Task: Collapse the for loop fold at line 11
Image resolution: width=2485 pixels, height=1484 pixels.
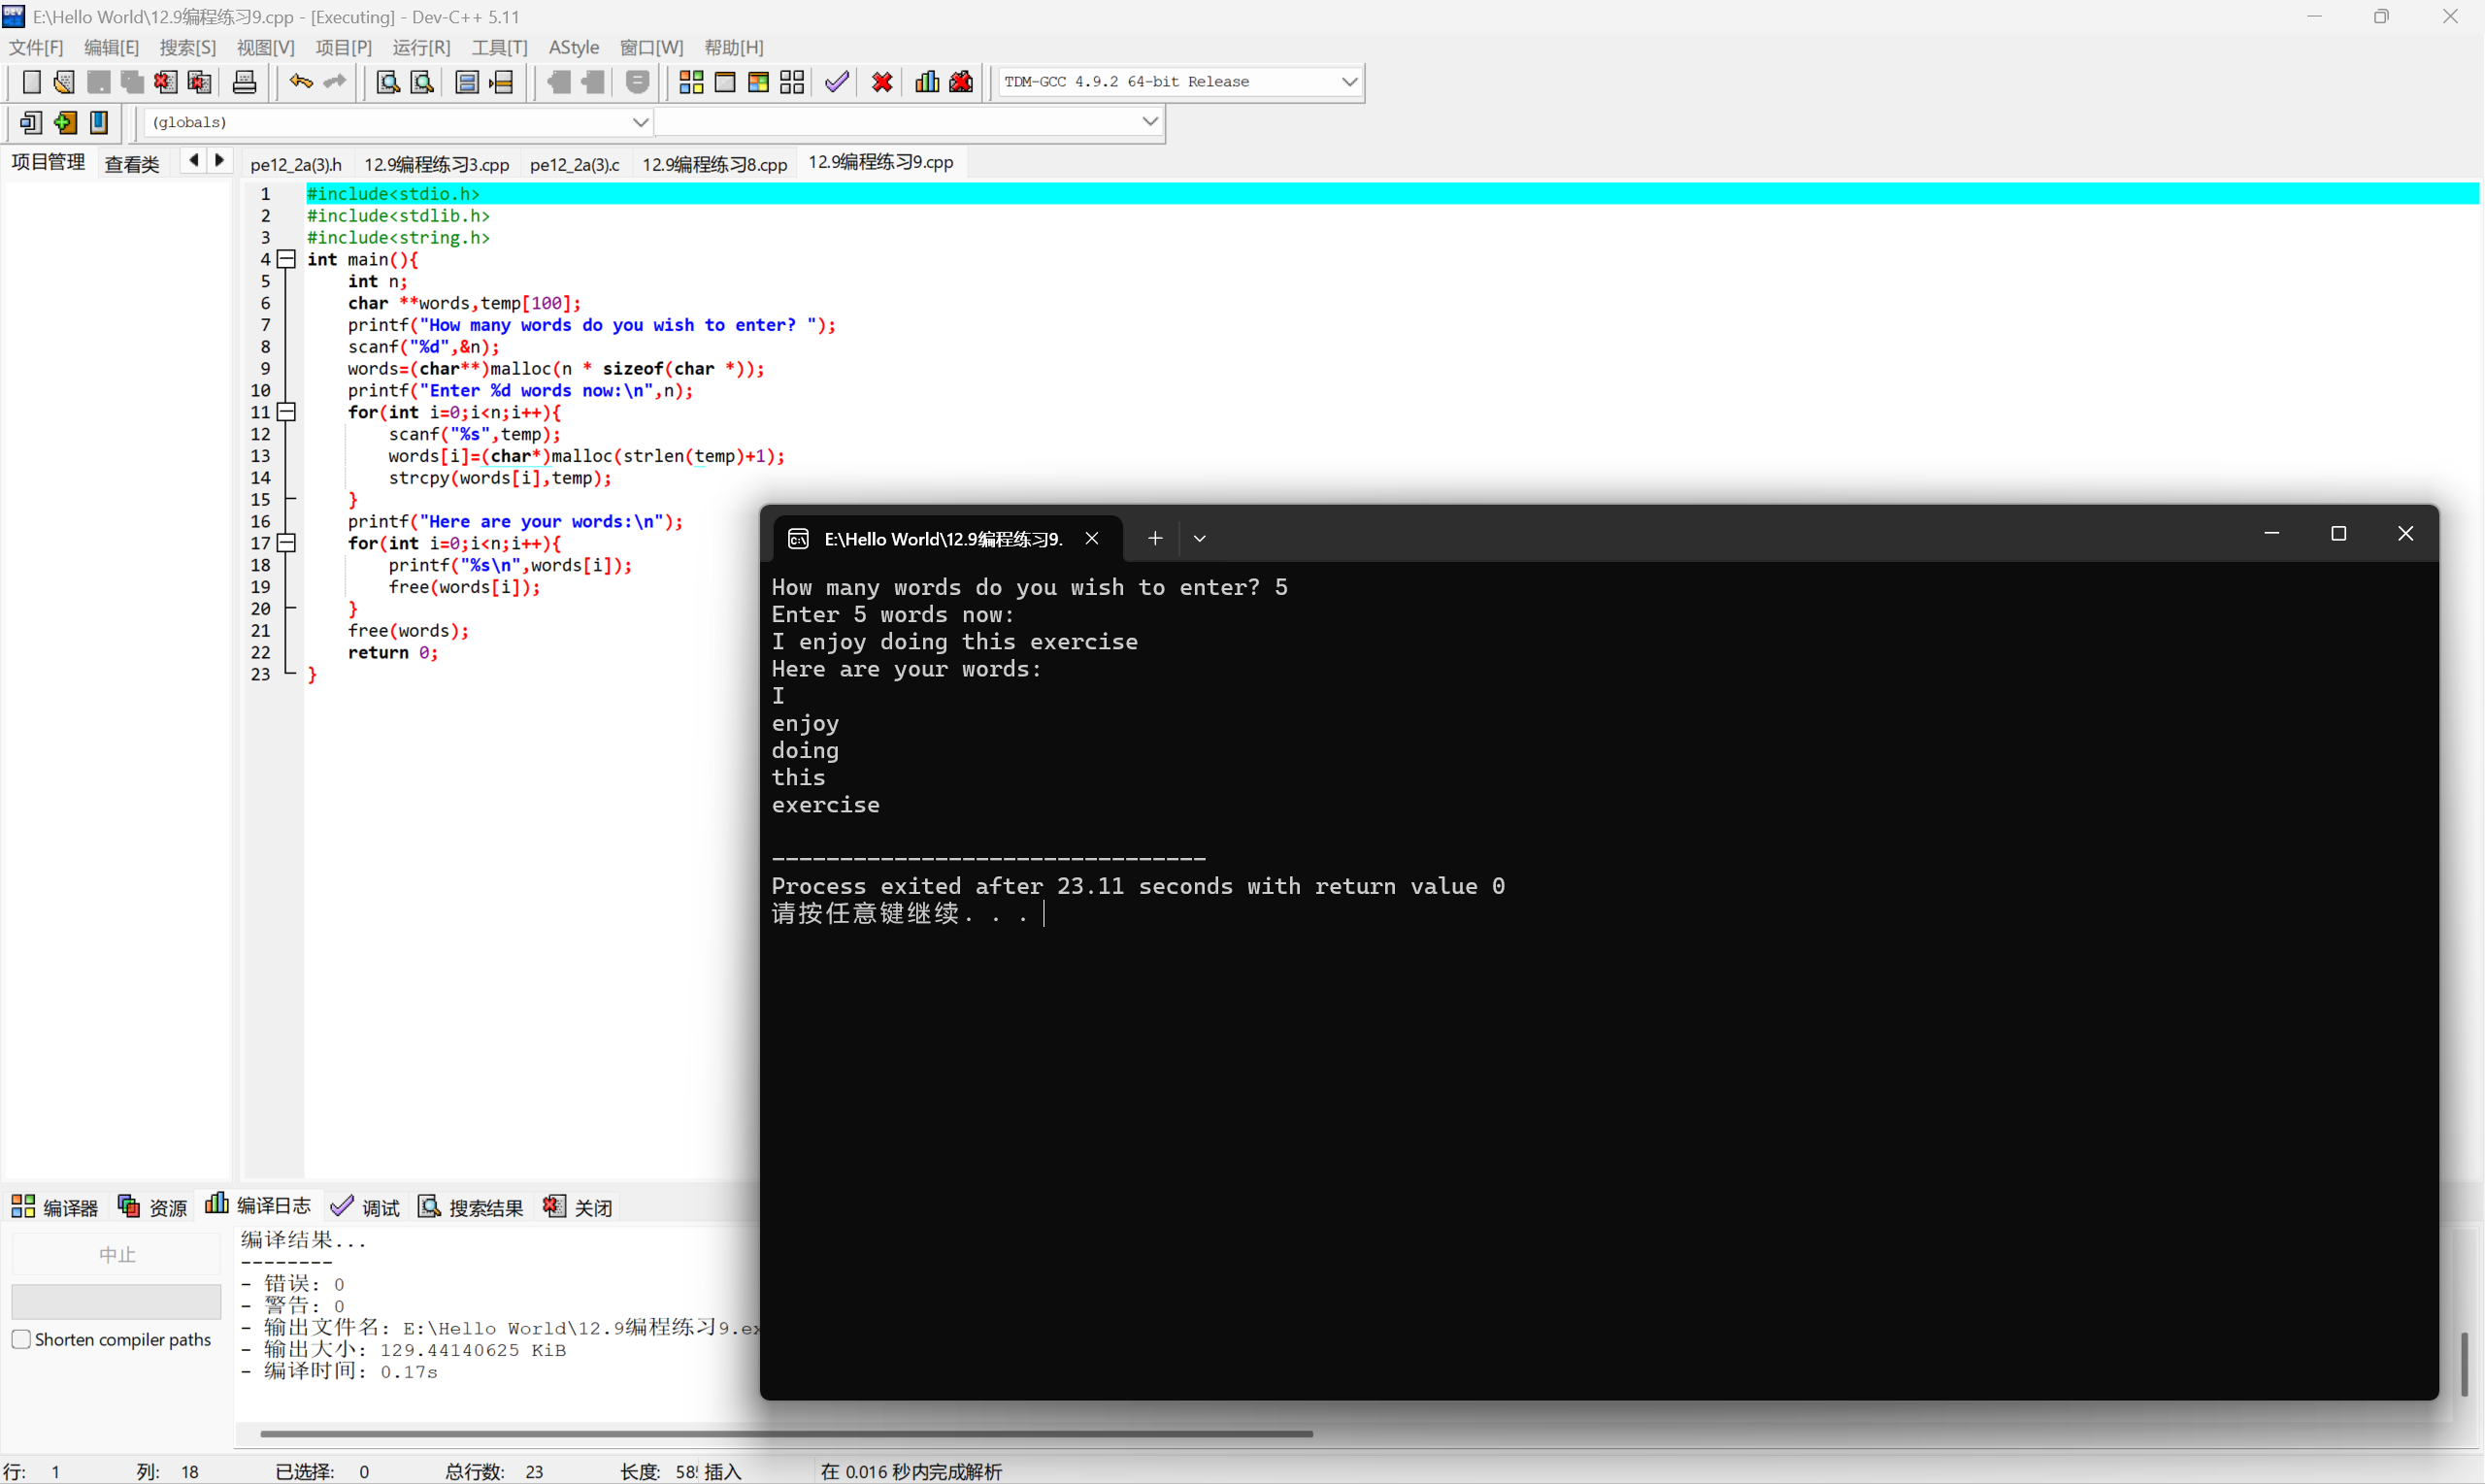Action: pyautogui.click(x=287, y=412)
